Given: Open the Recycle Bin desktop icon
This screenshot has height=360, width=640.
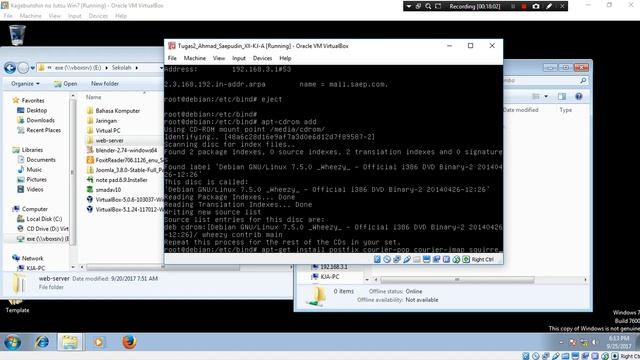Looking at the screenshot, I should 17,35.
